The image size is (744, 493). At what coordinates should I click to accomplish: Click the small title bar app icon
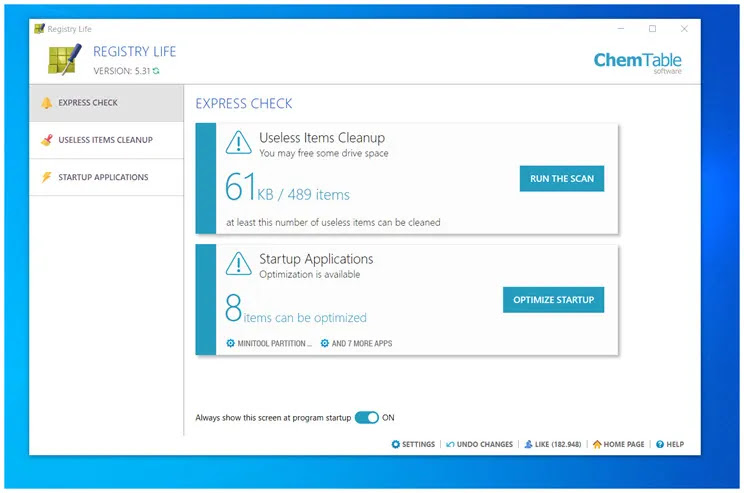click(x=39, y=28)
